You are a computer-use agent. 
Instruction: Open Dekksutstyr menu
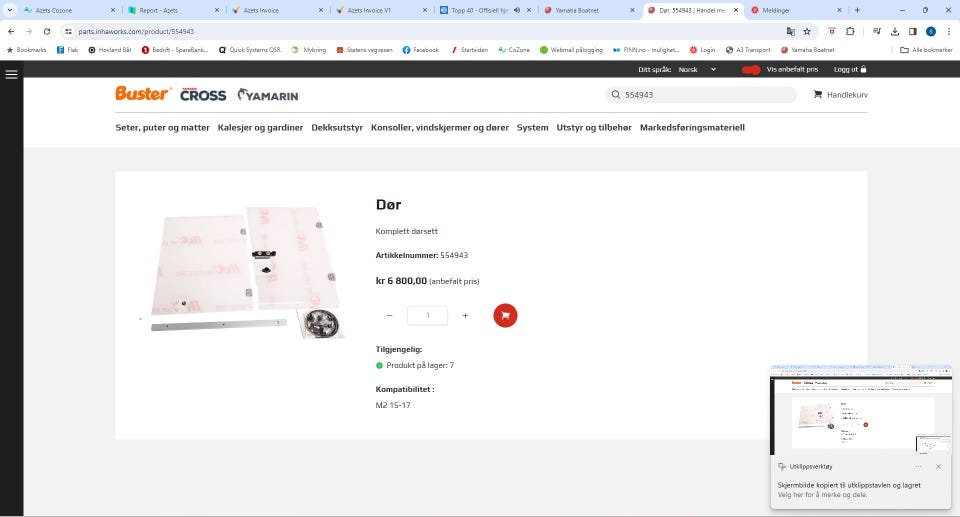tap(337, 127)
